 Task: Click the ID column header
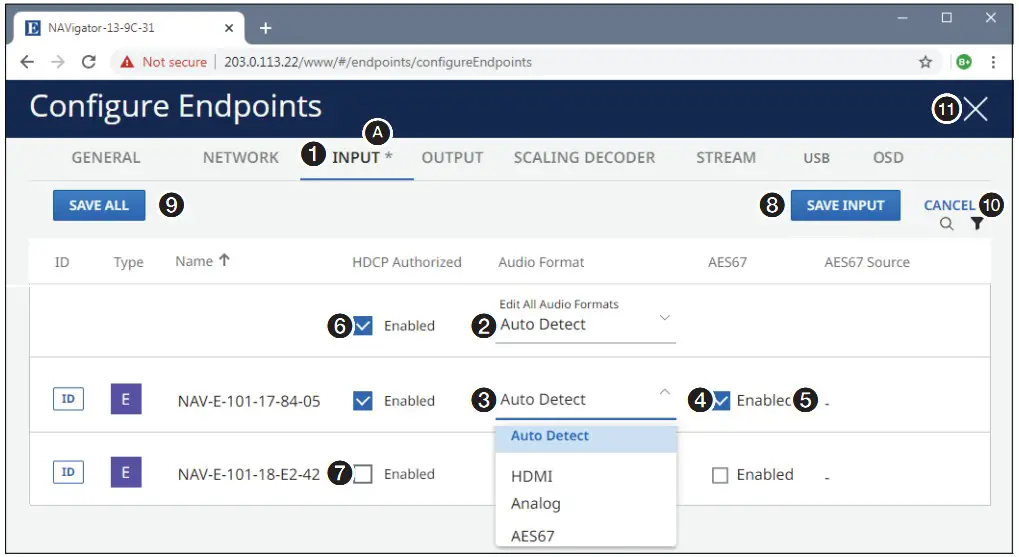point(62,262)
